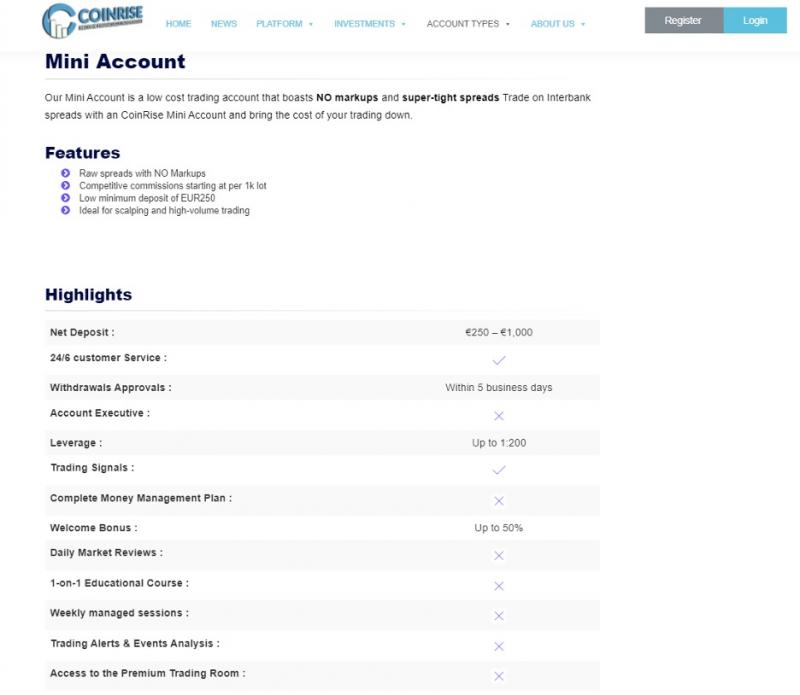Click "Low minimum deposit of EUR250" text
Viewport: 800px width, 695px height.
[147, 198]
